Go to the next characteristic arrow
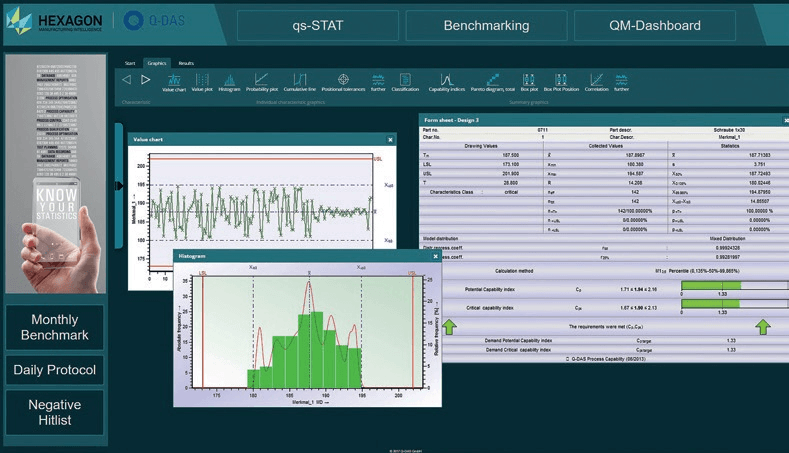This screenshot has width=789, height=453. 145,80
